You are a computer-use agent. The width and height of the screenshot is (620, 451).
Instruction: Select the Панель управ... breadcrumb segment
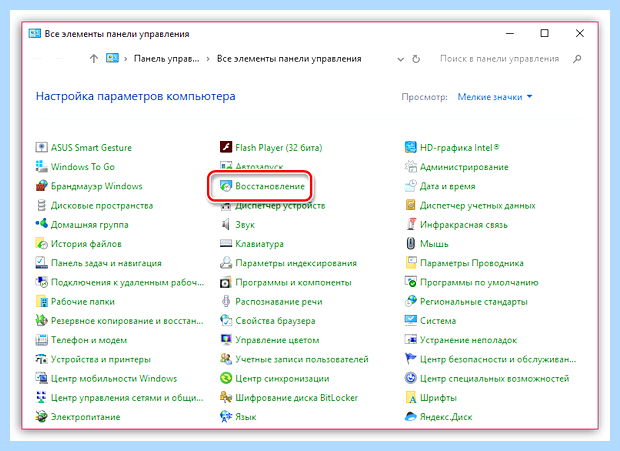[x=166, y=59]
